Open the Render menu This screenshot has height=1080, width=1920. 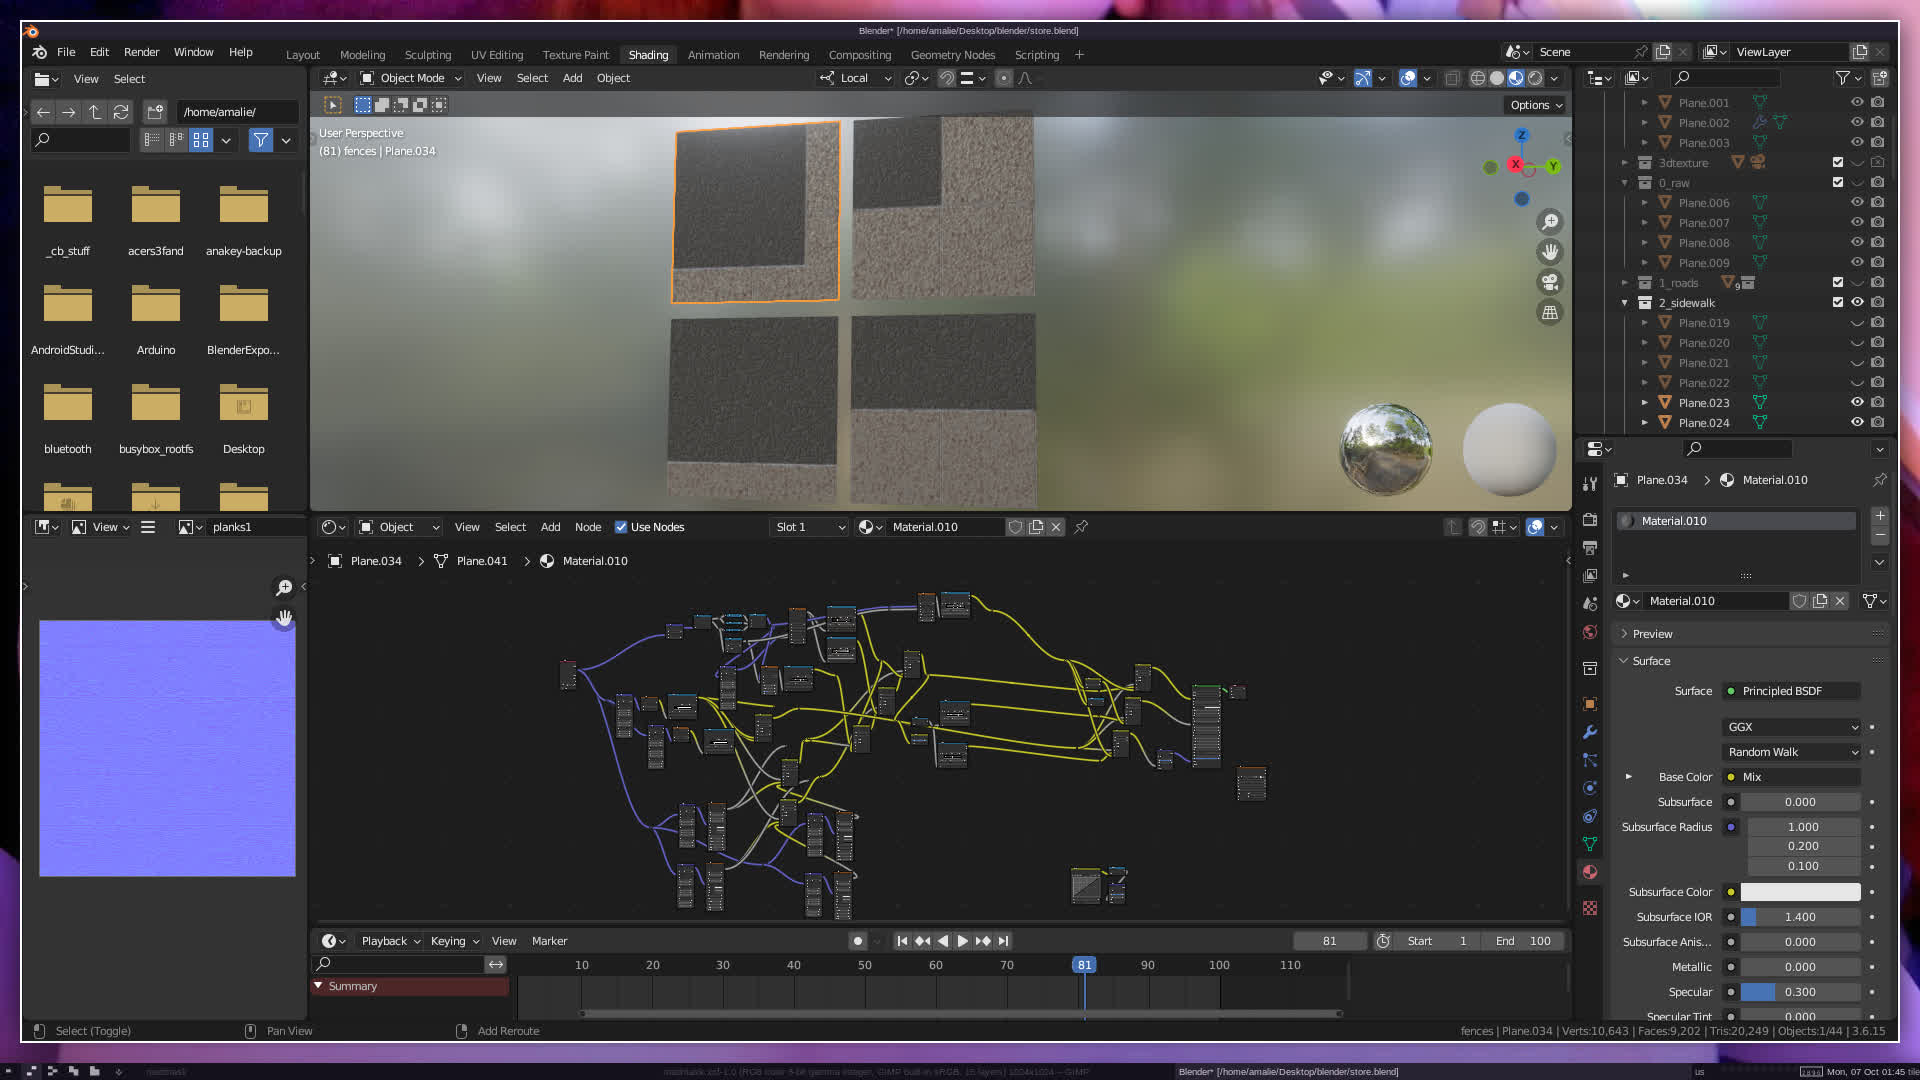click(141, 52)
